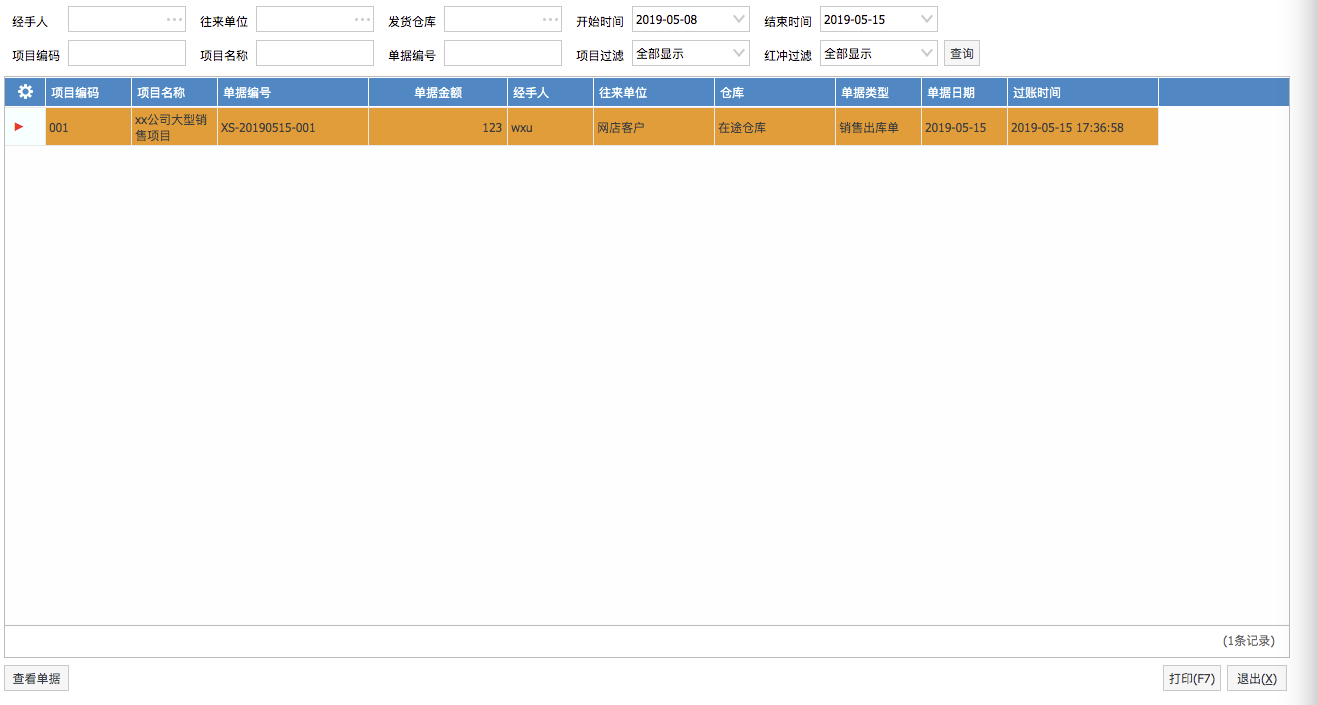Focus the 经手人 input field
Screen dimensions: 1318x705
127,19
